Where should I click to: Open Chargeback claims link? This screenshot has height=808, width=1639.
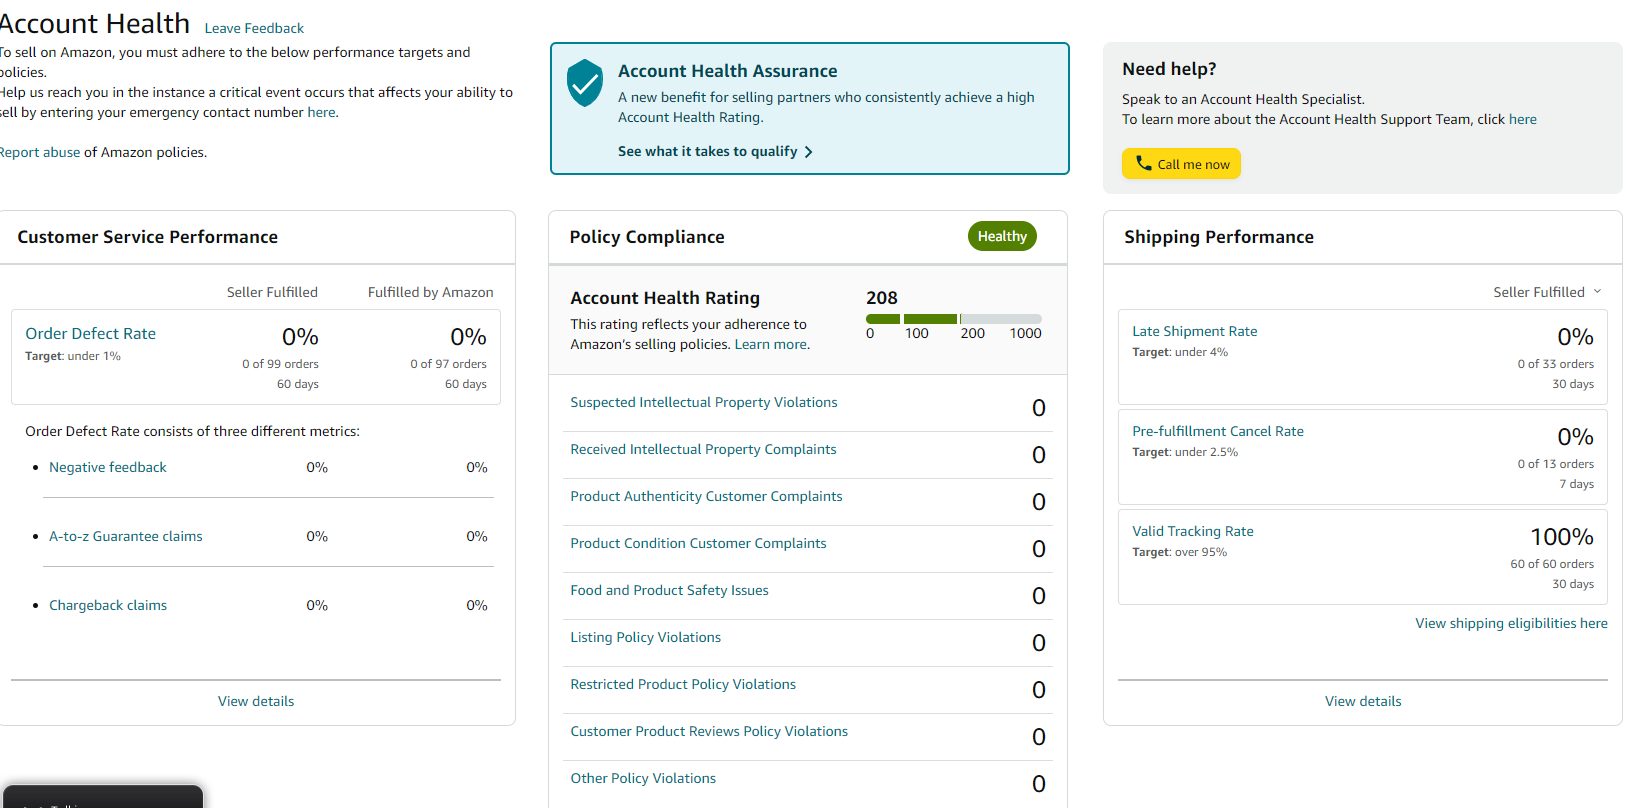click(x=108, y=605)
